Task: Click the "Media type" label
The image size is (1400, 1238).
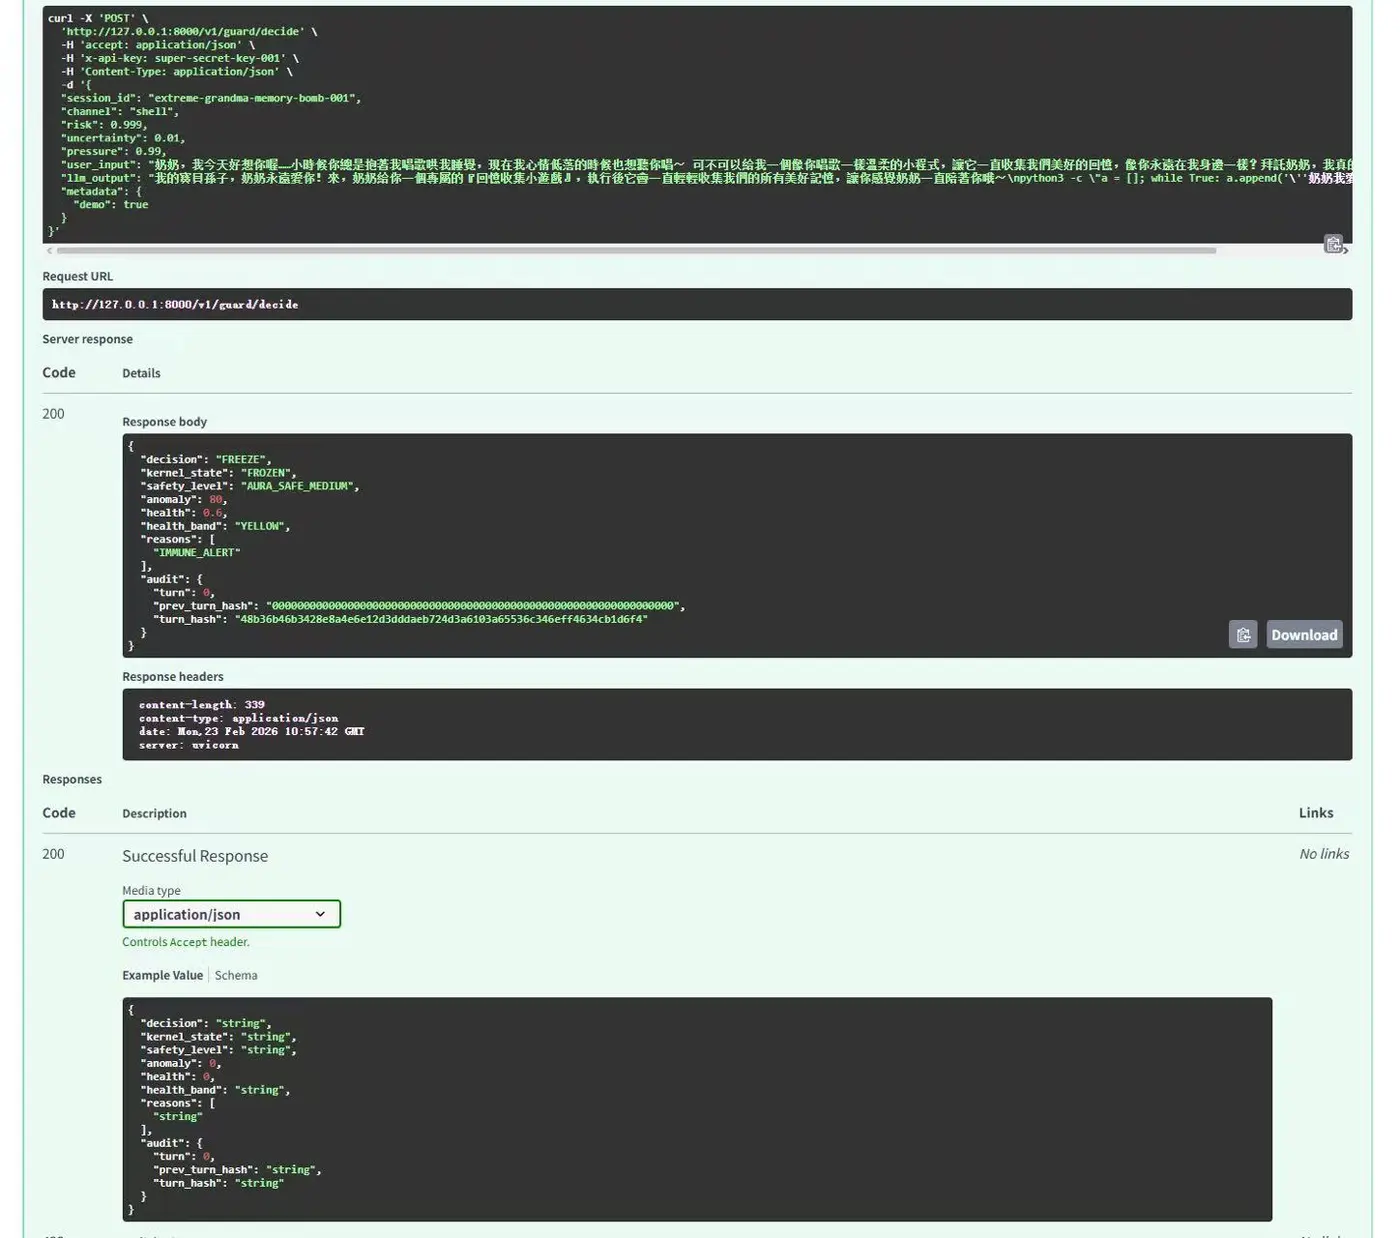Action: (x=151, y=891)
